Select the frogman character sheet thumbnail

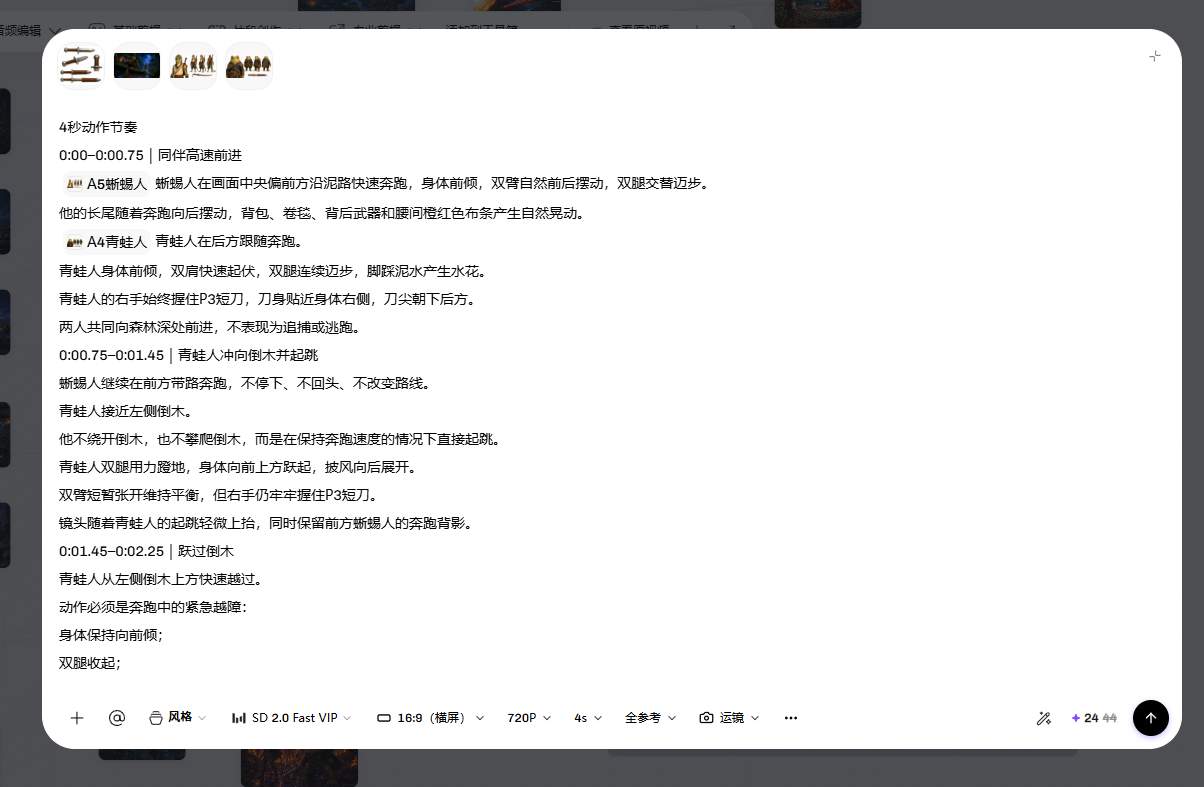click(x=249, y=66)
